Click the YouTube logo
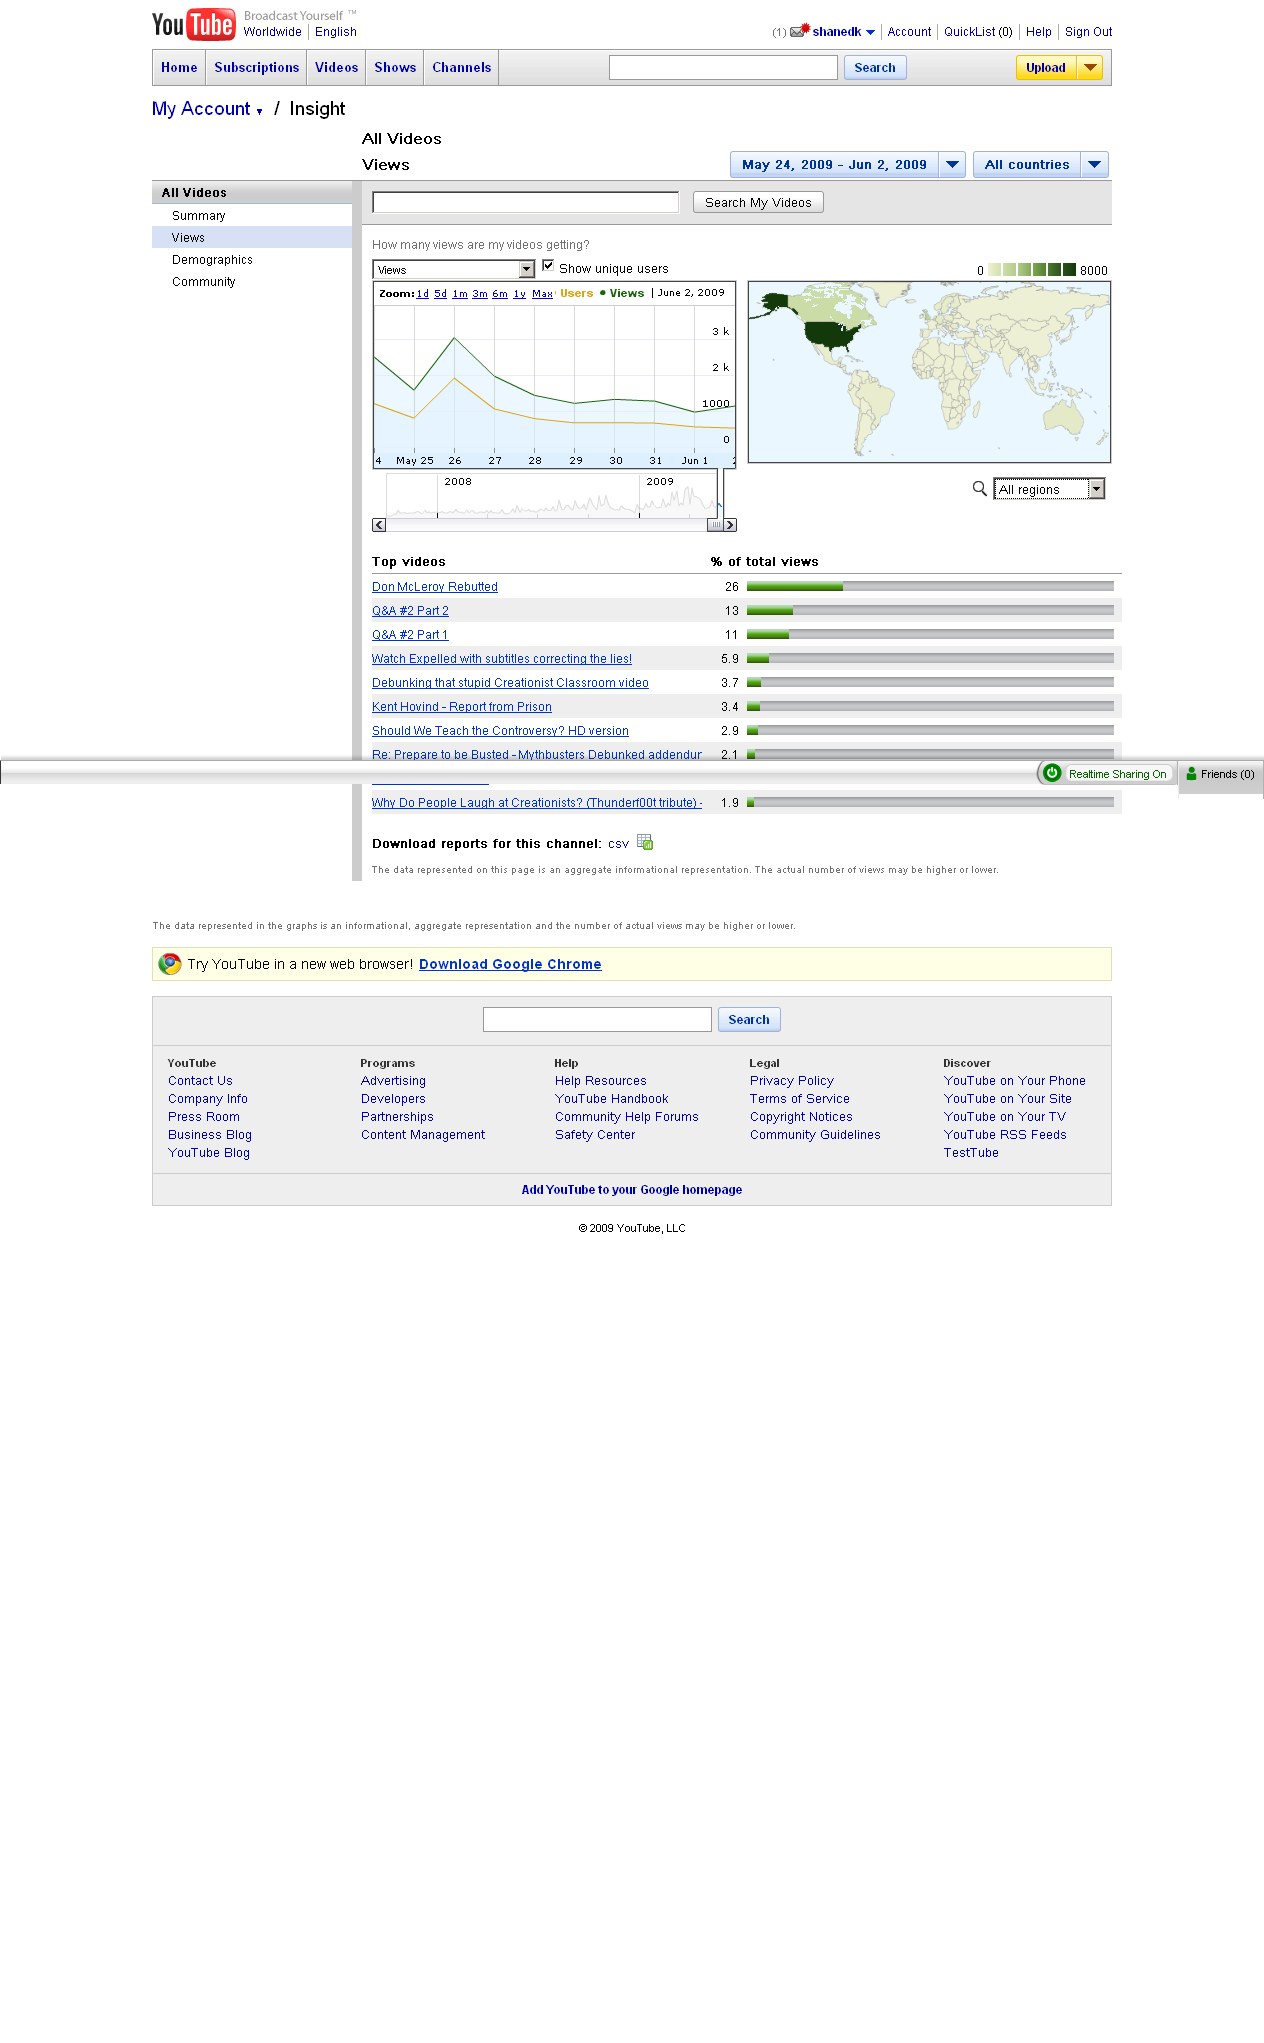Screen dimensions: 1264x2043 (x=194, y=24)
